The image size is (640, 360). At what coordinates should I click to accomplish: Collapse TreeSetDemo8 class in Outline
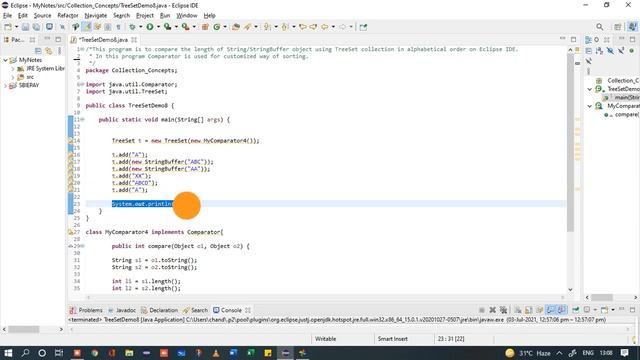[590, 89]
